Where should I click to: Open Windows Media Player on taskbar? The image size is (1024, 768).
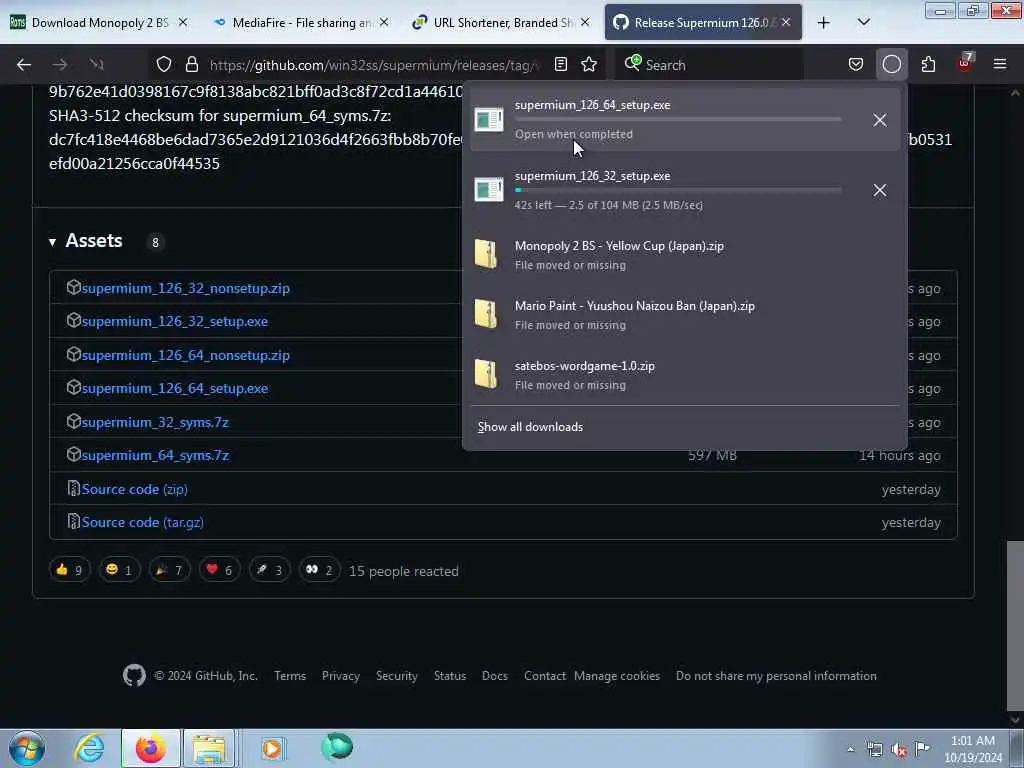point(272,748)
